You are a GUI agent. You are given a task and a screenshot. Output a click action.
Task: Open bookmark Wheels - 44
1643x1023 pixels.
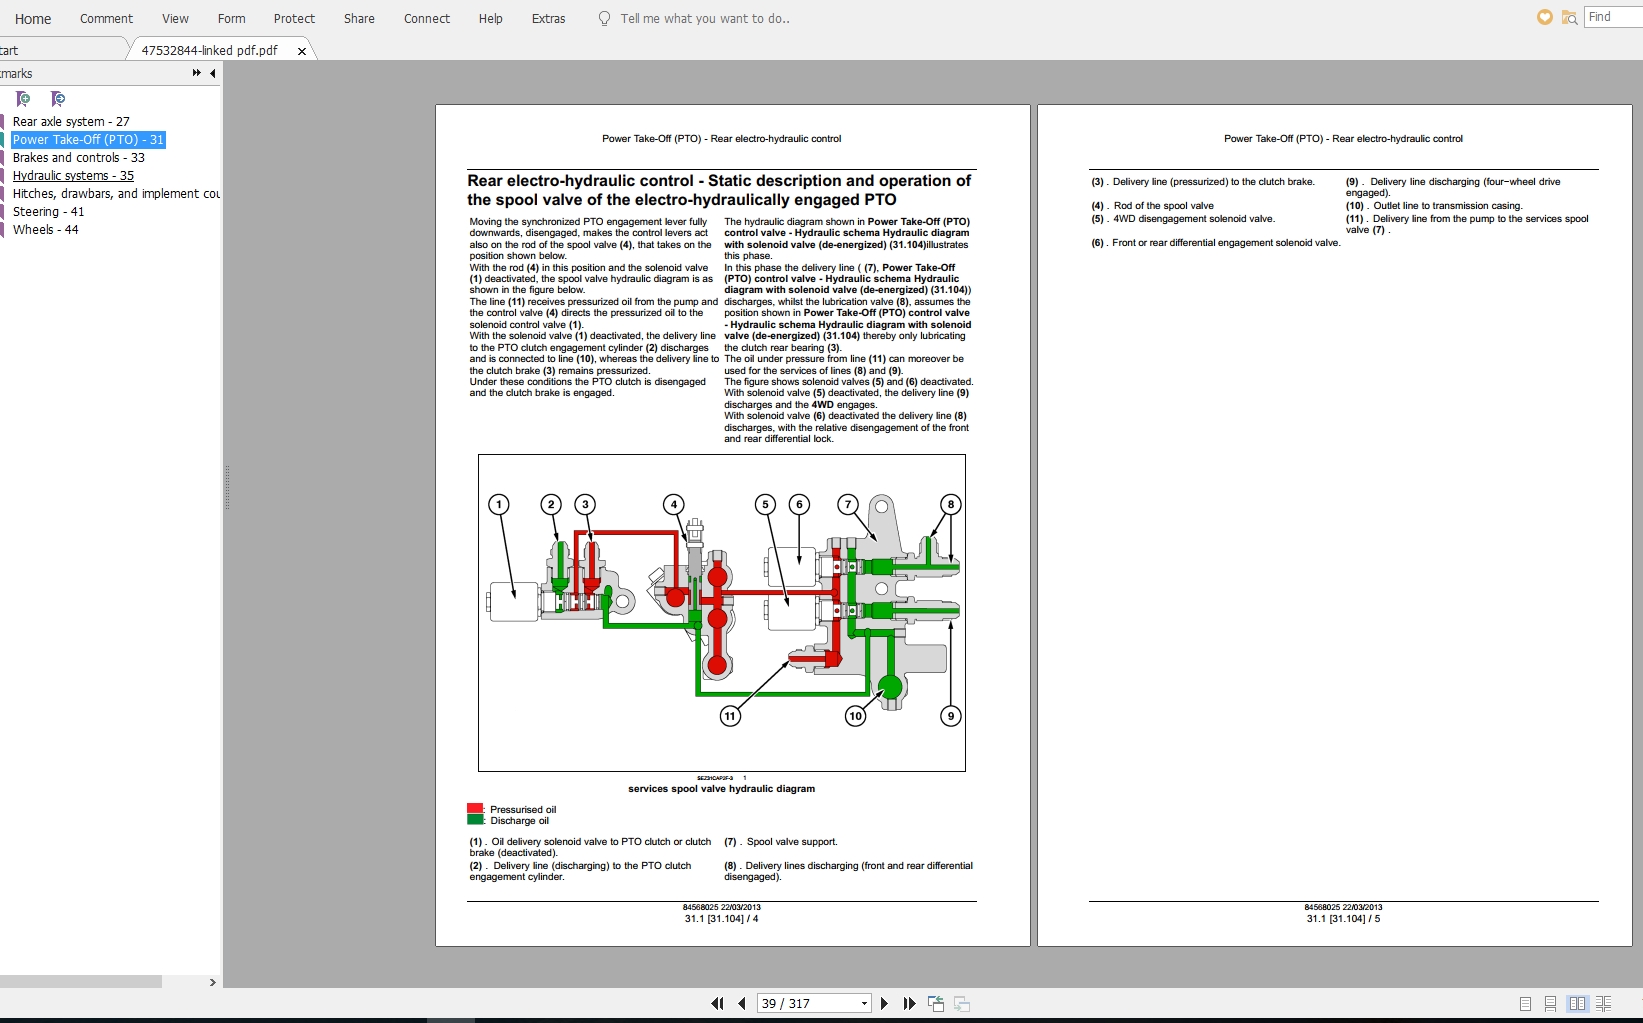pyautogui.click(x=45, y=229)
